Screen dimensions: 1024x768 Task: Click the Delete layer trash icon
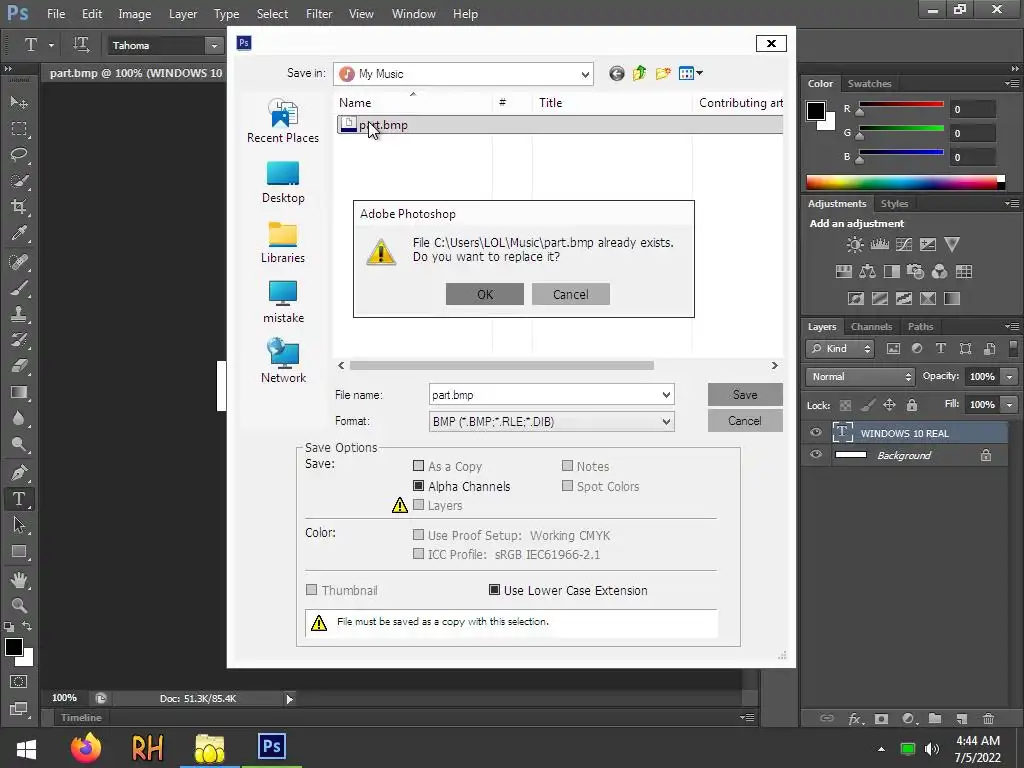[989, 718]
